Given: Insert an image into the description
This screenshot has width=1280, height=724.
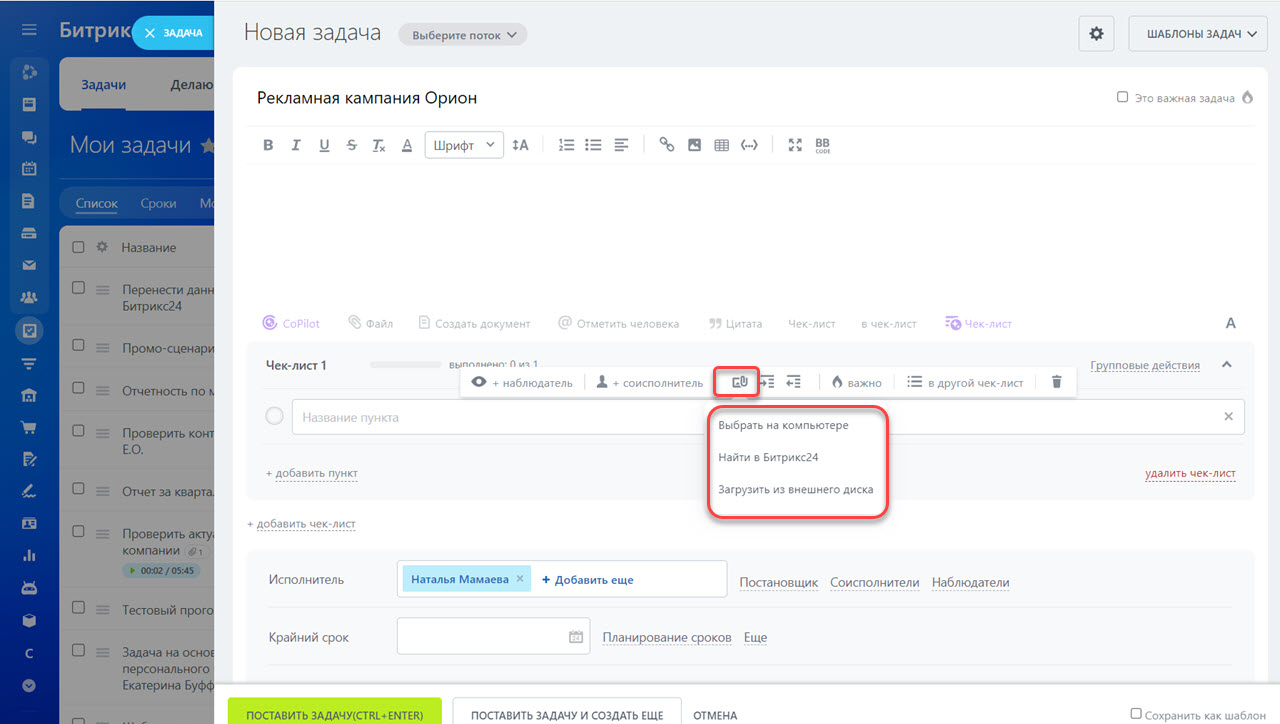Looking at the screenshot, I should pyautogui.click(x=694, y=145).
